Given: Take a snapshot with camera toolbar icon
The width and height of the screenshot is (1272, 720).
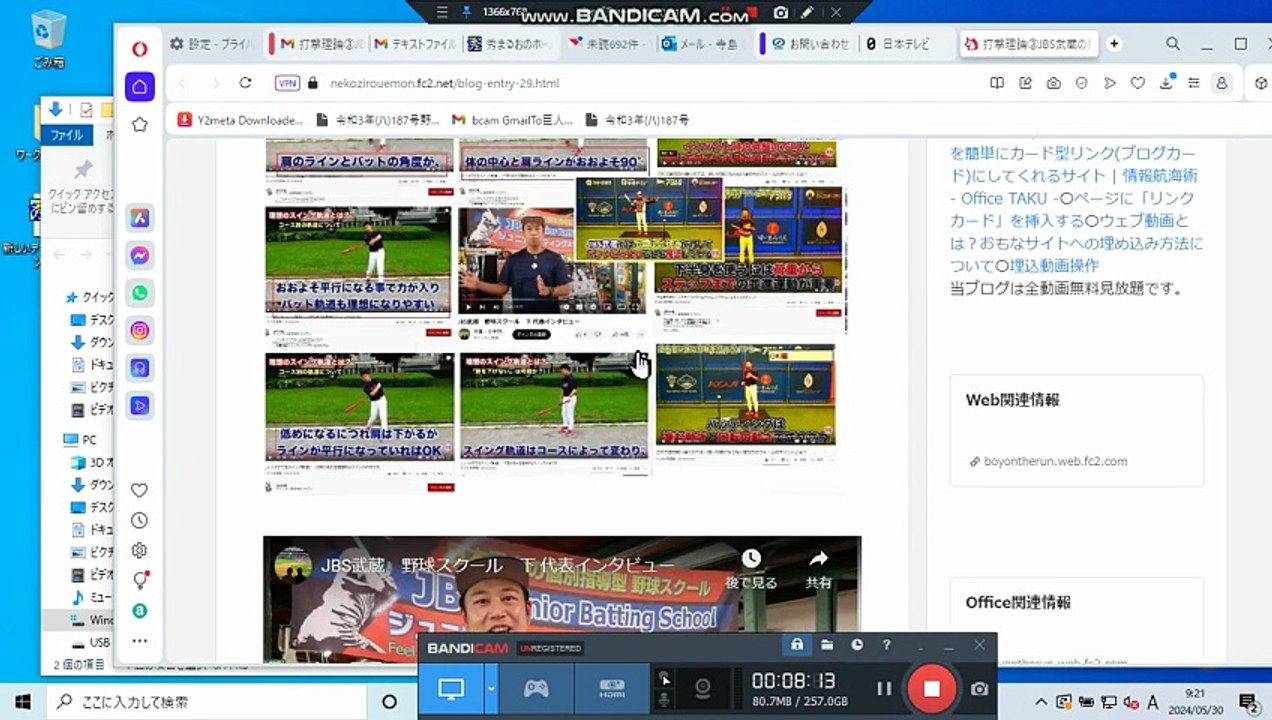Looking at the screenshot, I should click(x=1053, y=83).
